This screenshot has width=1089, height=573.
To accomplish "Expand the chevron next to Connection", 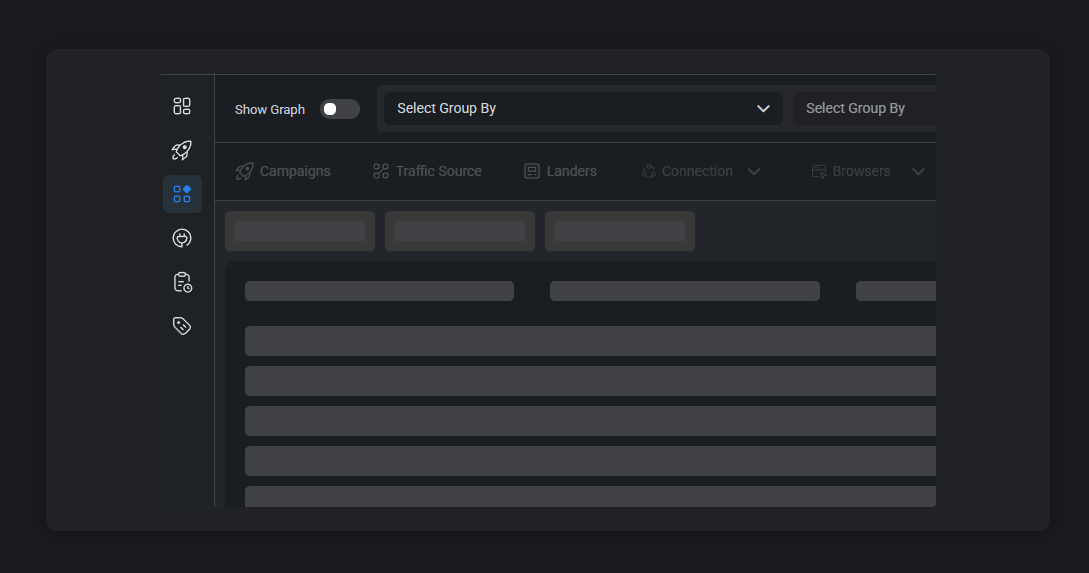I will pyautogui.click(x=754, y=171).
